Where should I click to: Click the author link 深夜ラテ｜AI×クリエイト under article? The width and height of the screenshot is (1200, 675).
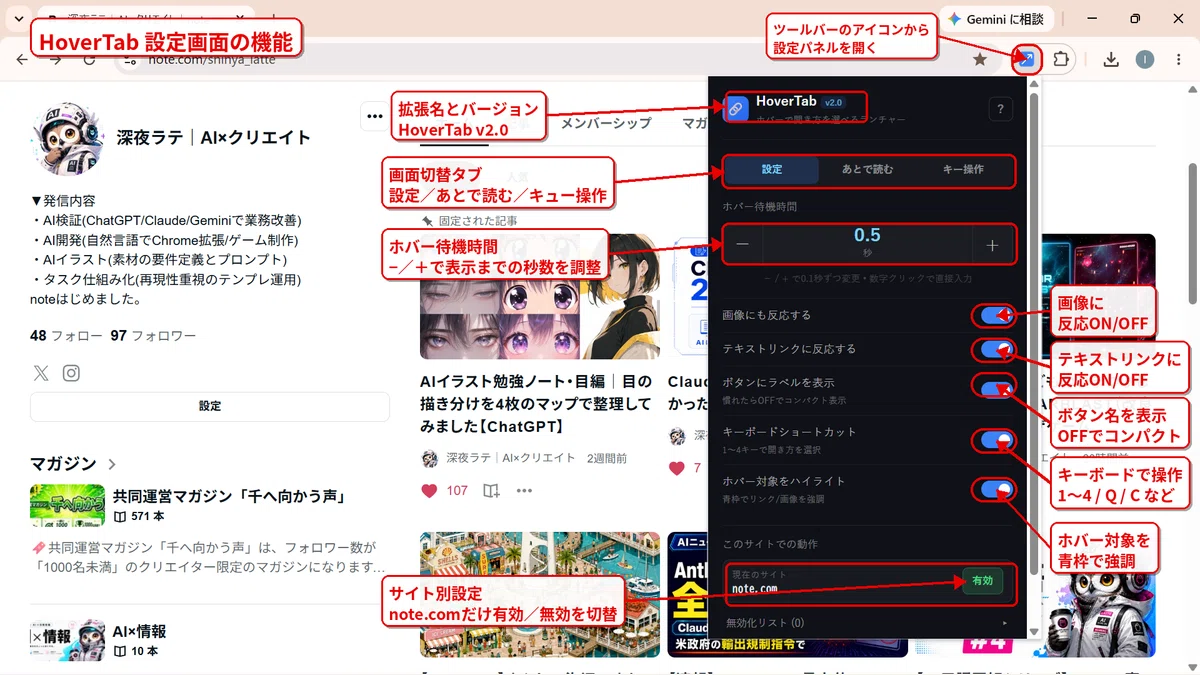pos(509,458)
